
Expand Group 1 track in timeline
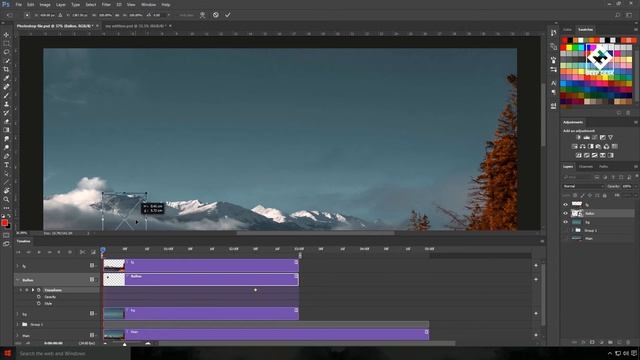18,324
